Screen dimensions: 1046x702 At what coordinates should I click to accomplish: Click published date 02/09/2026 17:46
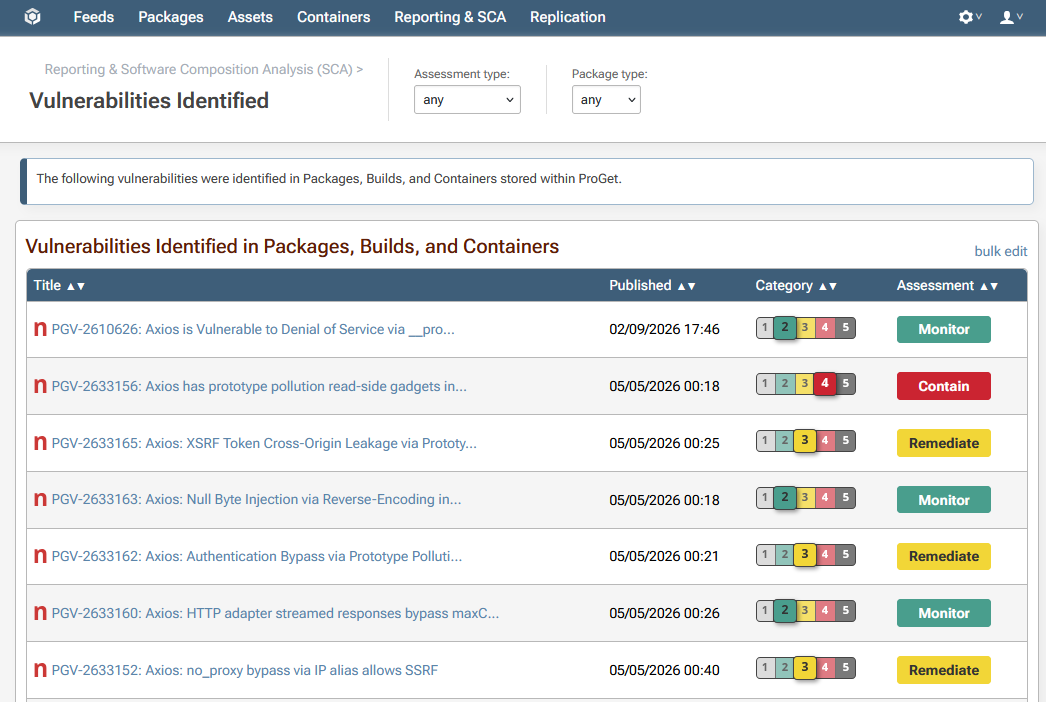pyautogui.click(x=664, y=329)
